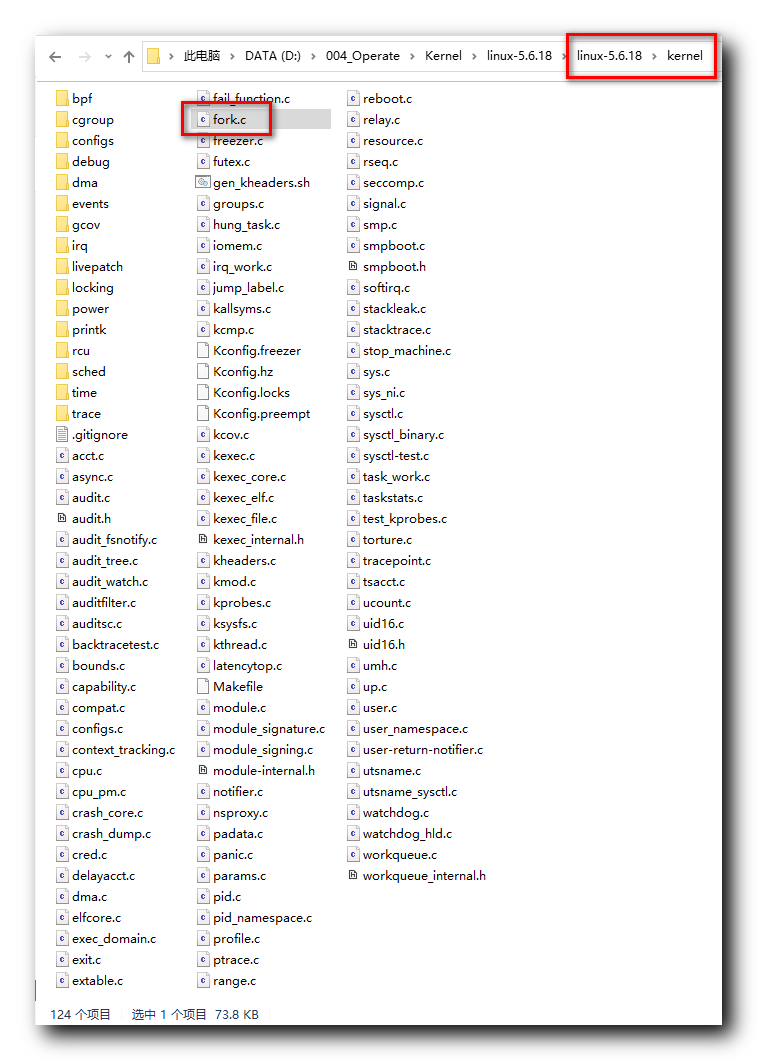This screenshot has height=1060, width=757.
Task: Click the sys.c file icon
Action: point(353,371)
